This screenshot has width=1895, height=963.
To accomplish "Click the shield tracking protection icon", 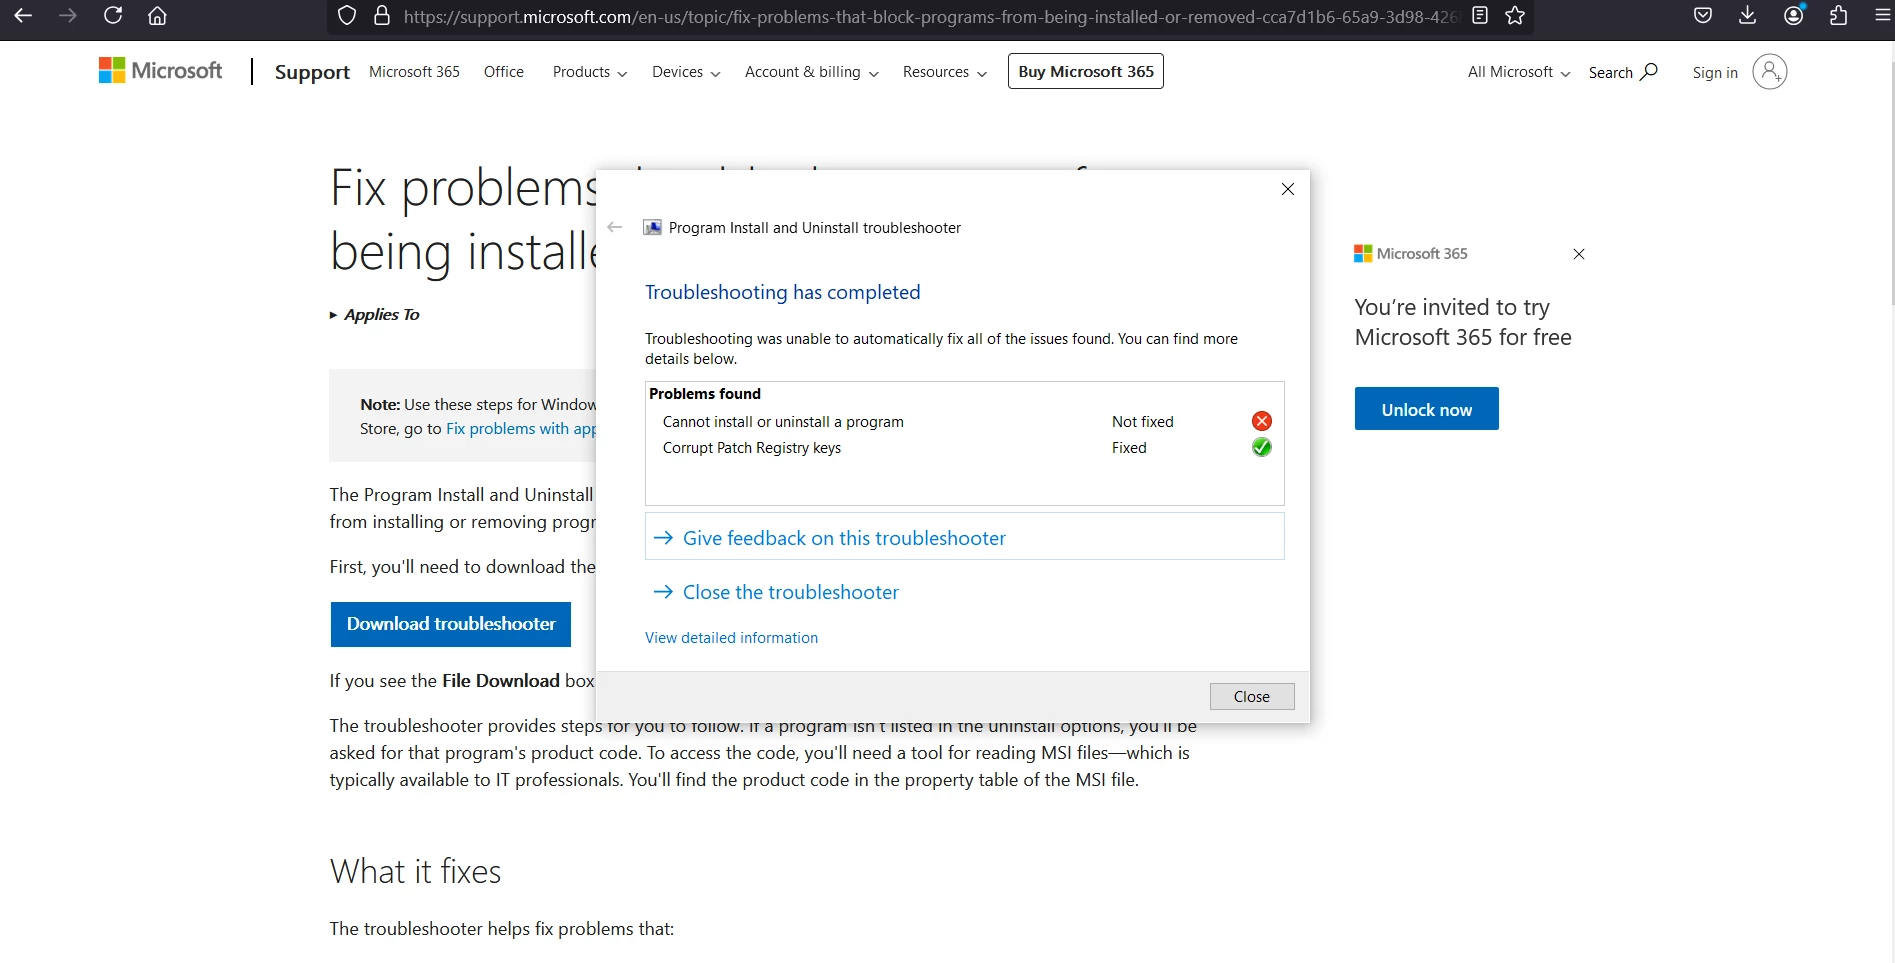I will (x=347, y=16).
